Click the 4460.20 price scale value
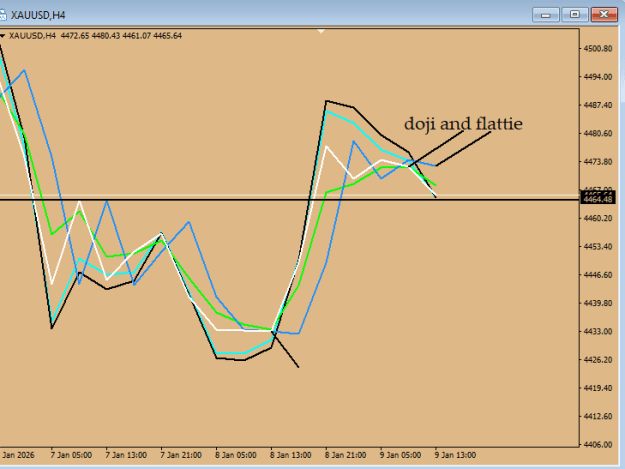This screenshot has width=625, height=469. (x=598, y=218)
